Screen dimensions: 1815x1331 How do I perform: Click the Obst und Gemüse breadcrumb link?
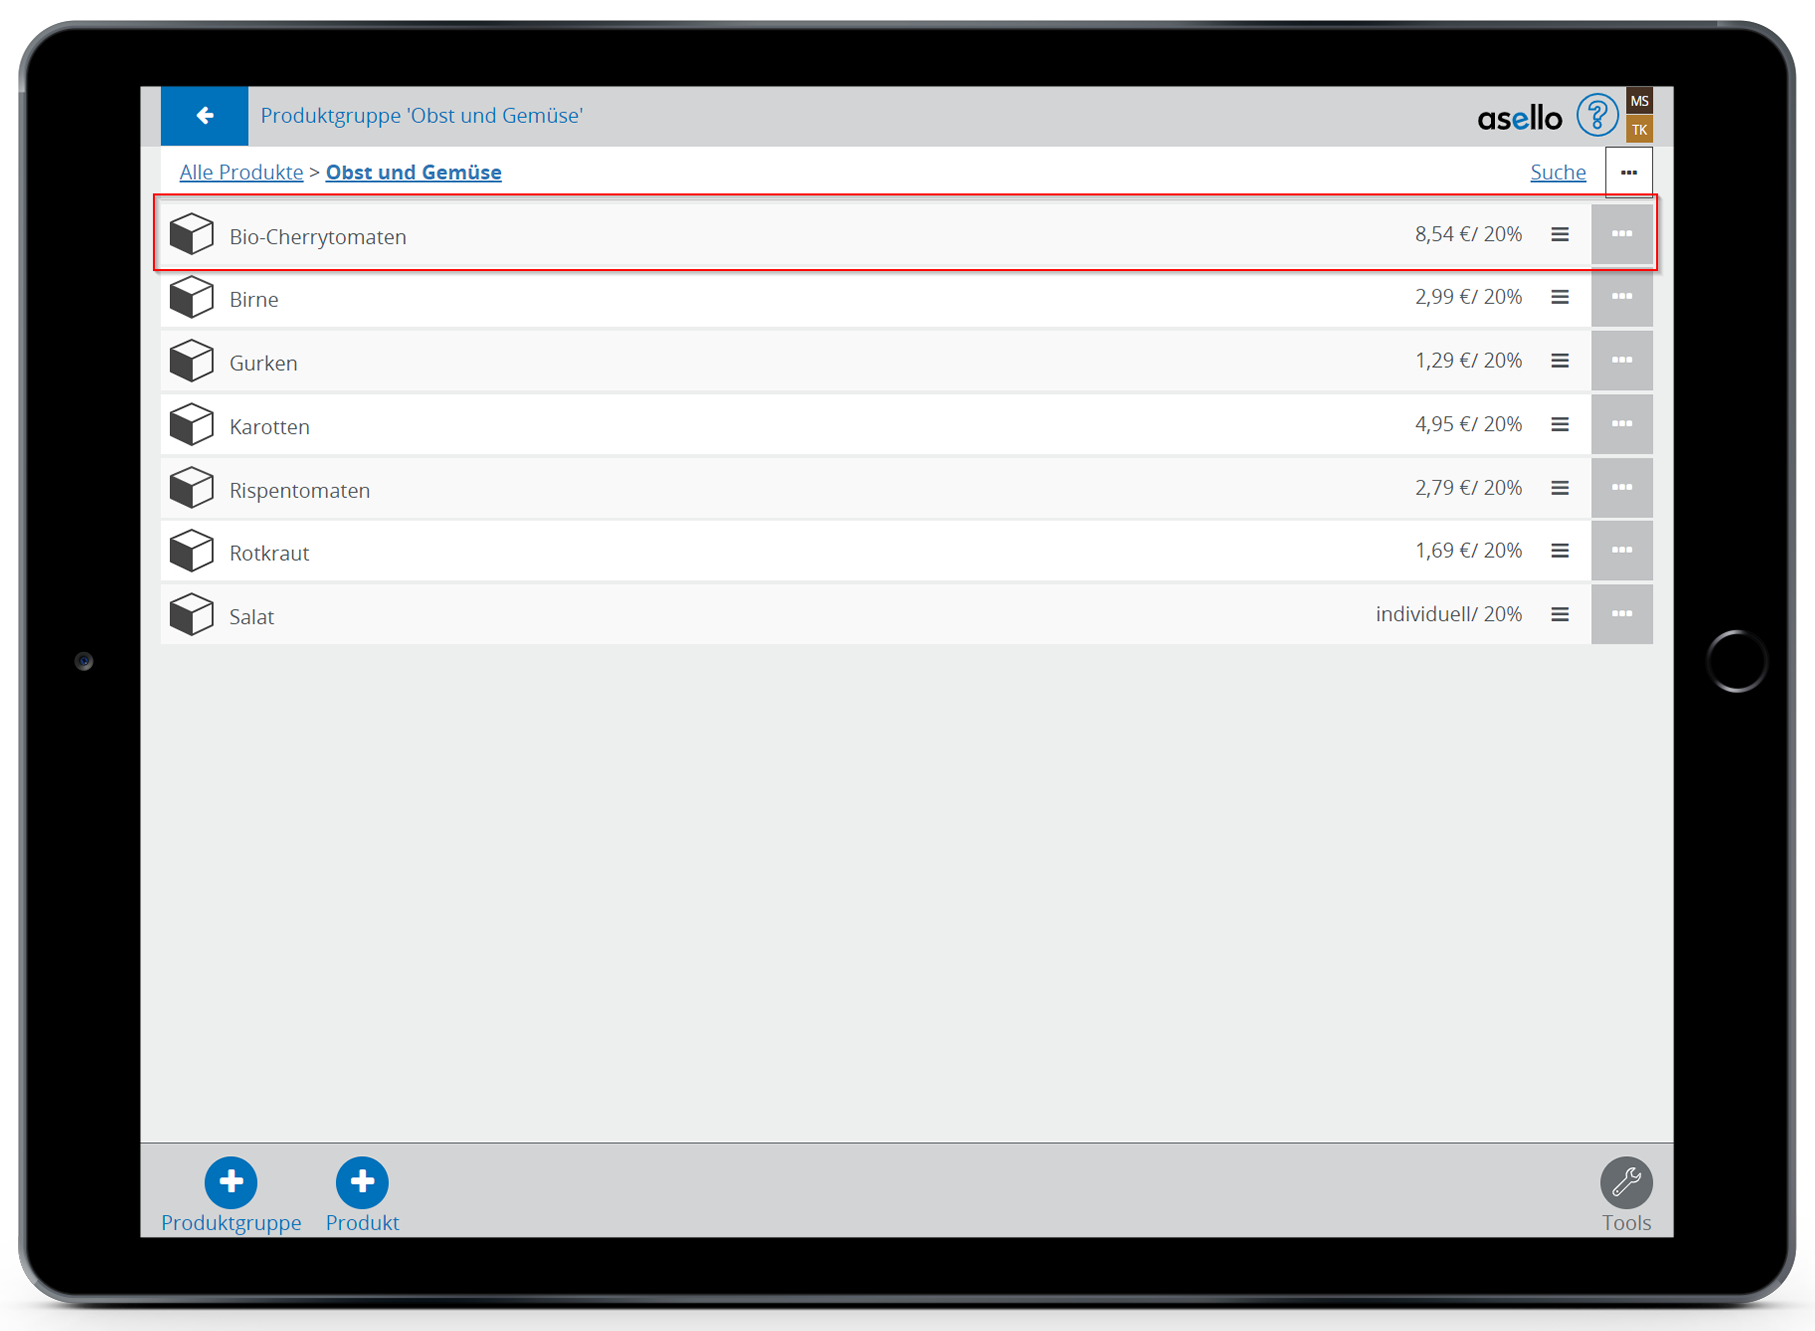(x=413, y=172)
